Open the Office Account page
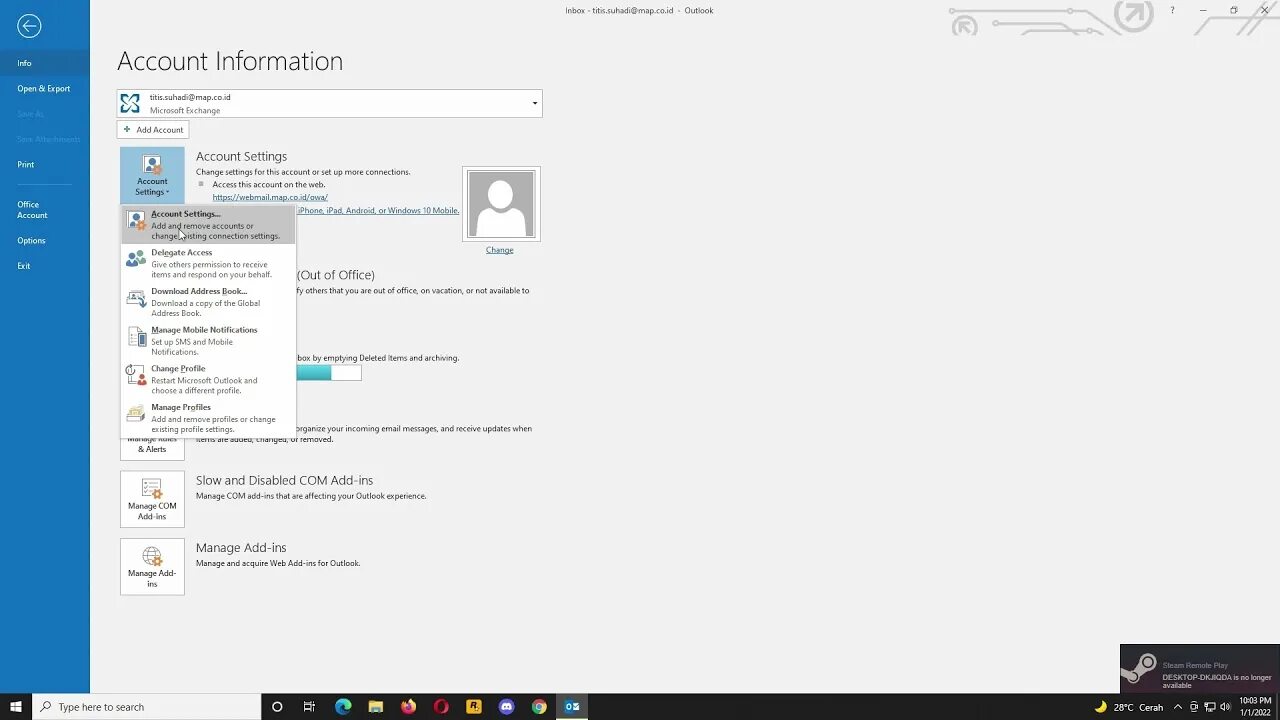Viewport: 1280px width, 720px height. click(44, 210)
